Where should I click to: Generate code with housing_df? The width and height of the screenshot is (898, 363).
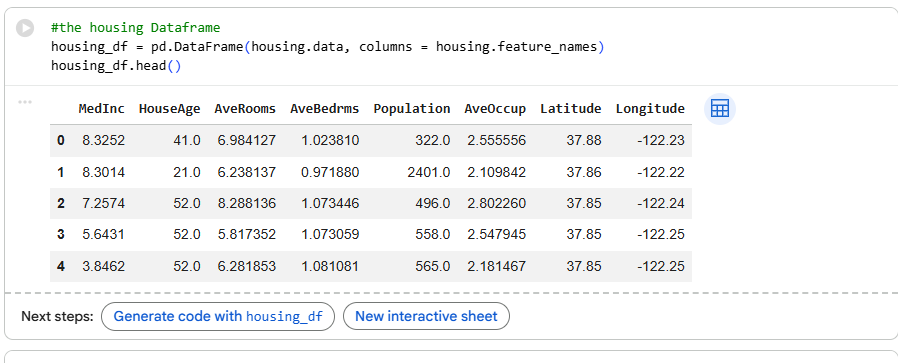click(x=218, y=316)
